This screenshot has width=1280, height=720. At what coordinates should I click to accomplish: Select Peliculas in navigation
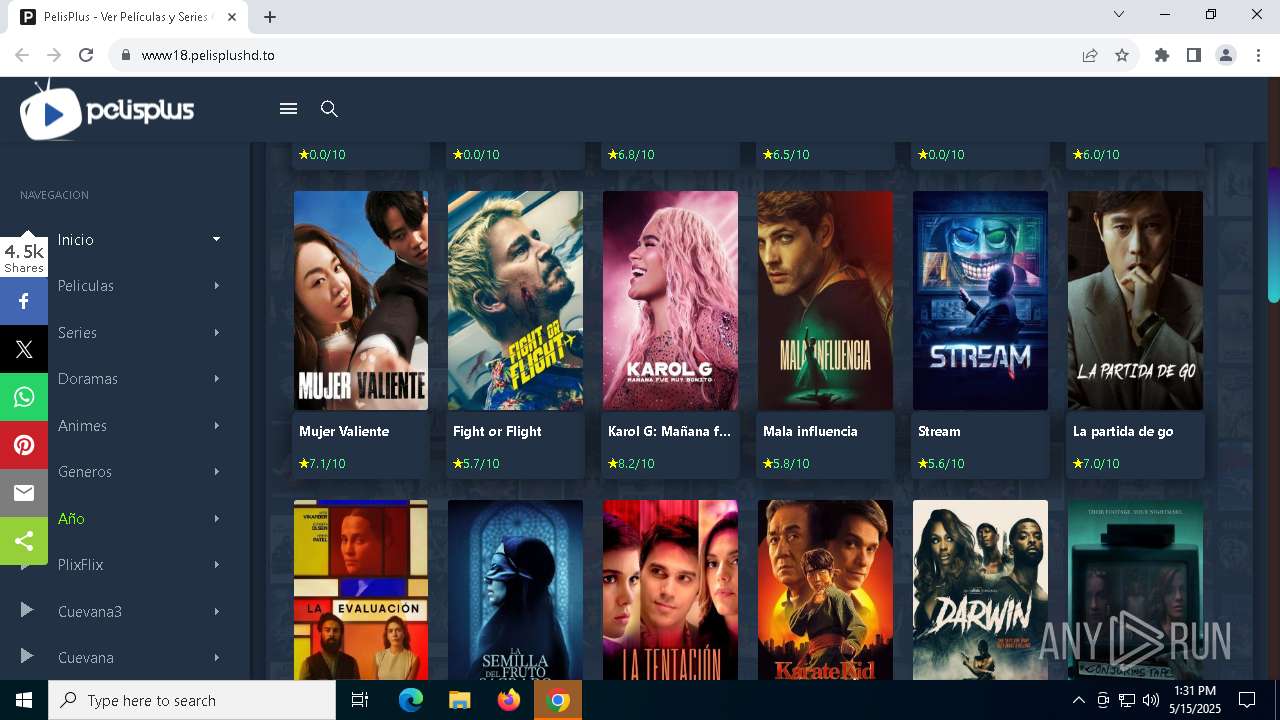(x=86, y=286)
